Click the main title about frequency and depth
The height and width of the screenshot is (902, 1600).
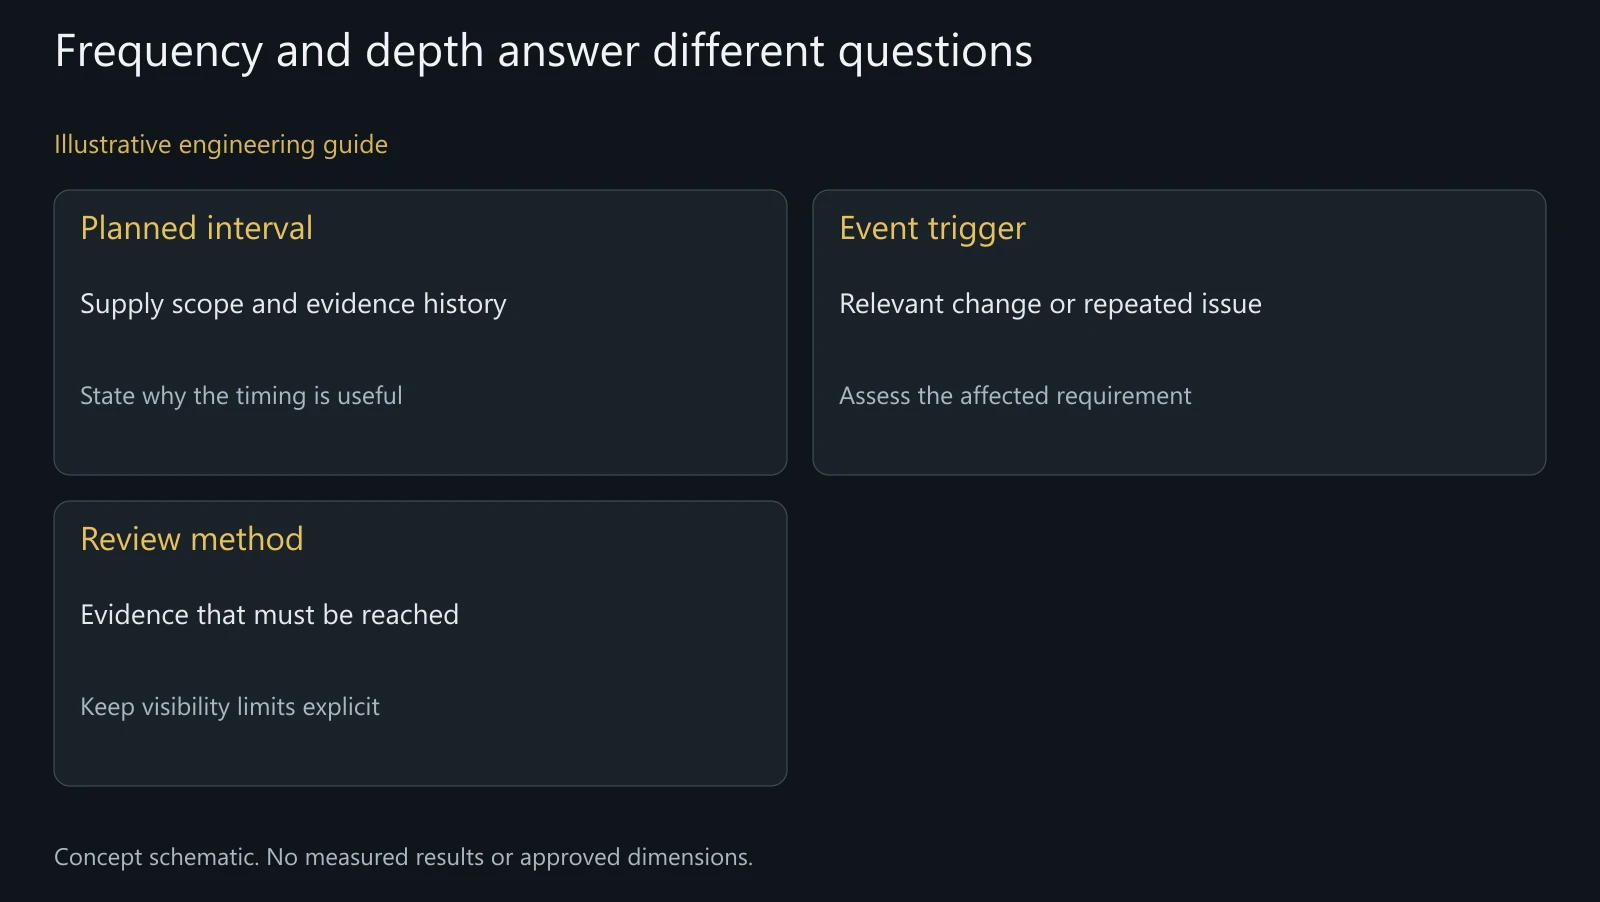[543, 52]
